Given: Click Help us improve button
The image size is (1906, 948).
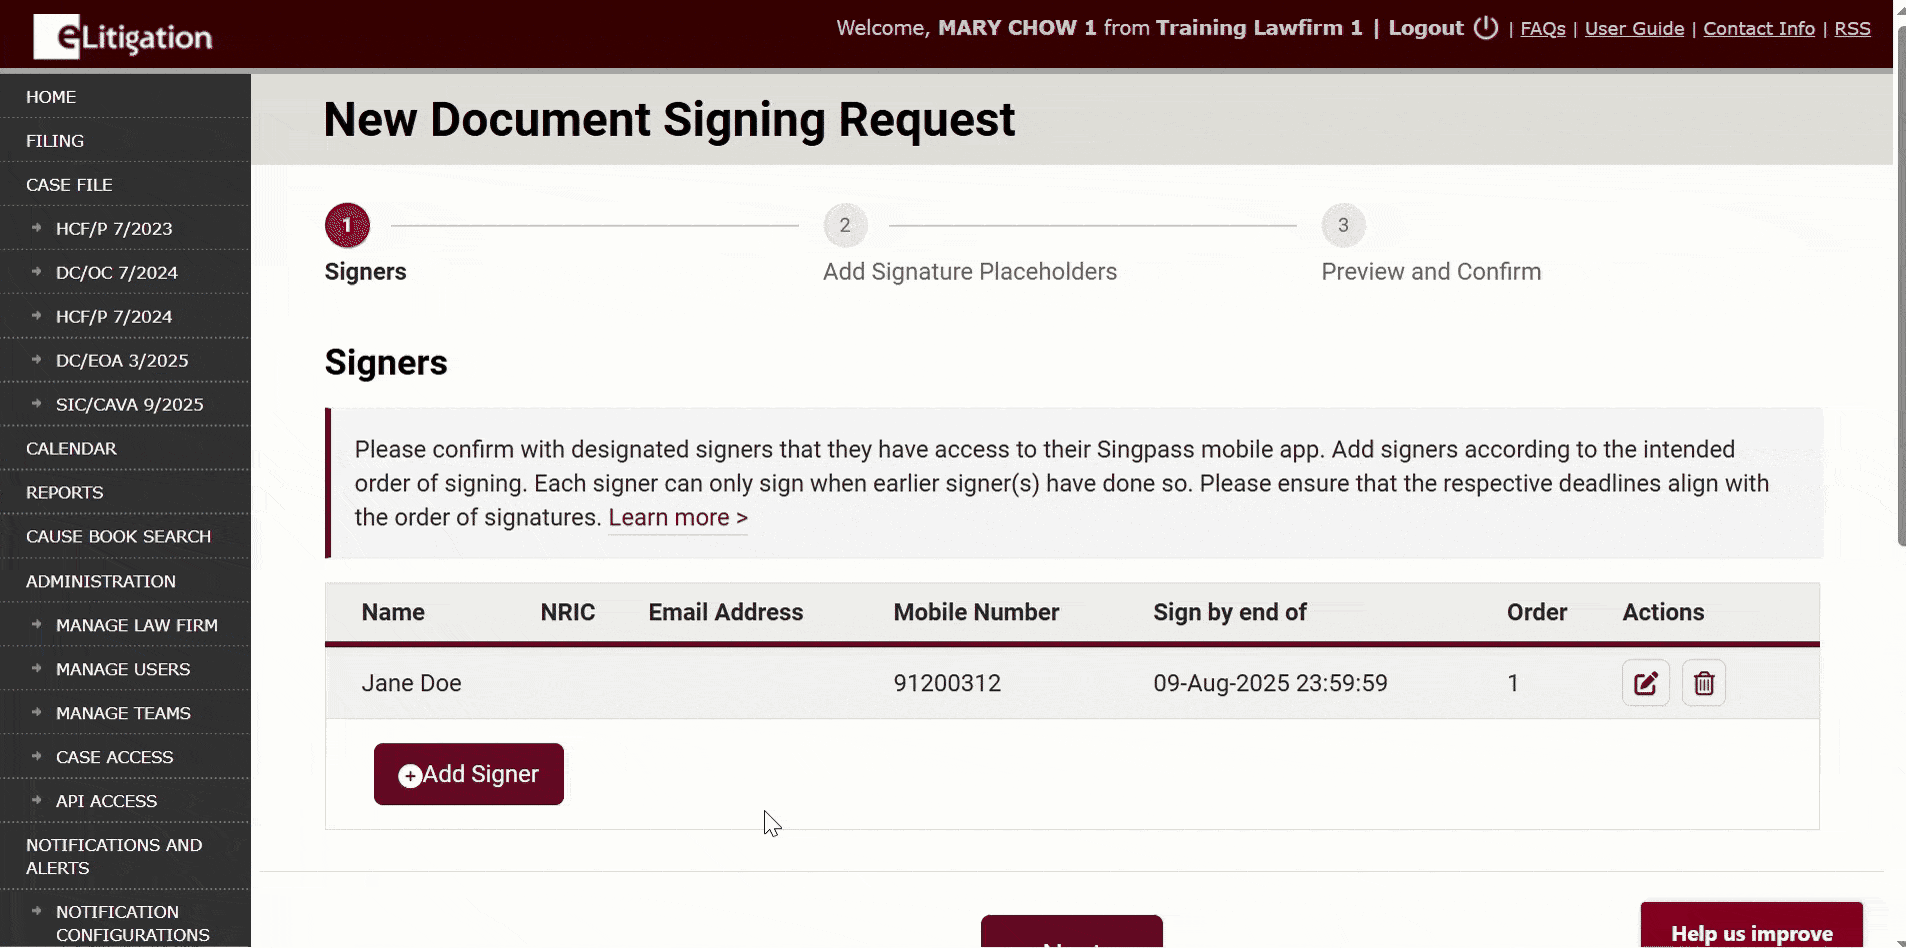Looking at the screenshot, I should 1751,931.
